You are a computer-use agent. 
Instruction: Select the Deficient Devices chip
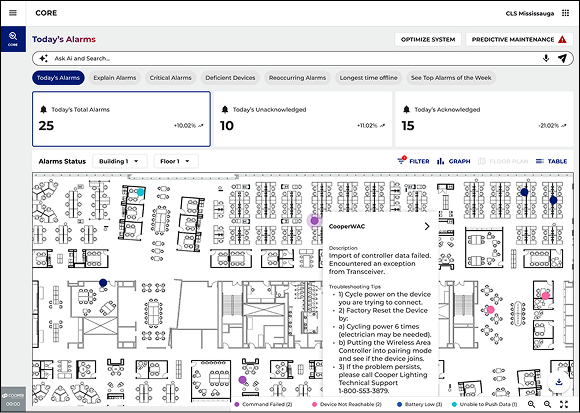click(x=230, y=78)
